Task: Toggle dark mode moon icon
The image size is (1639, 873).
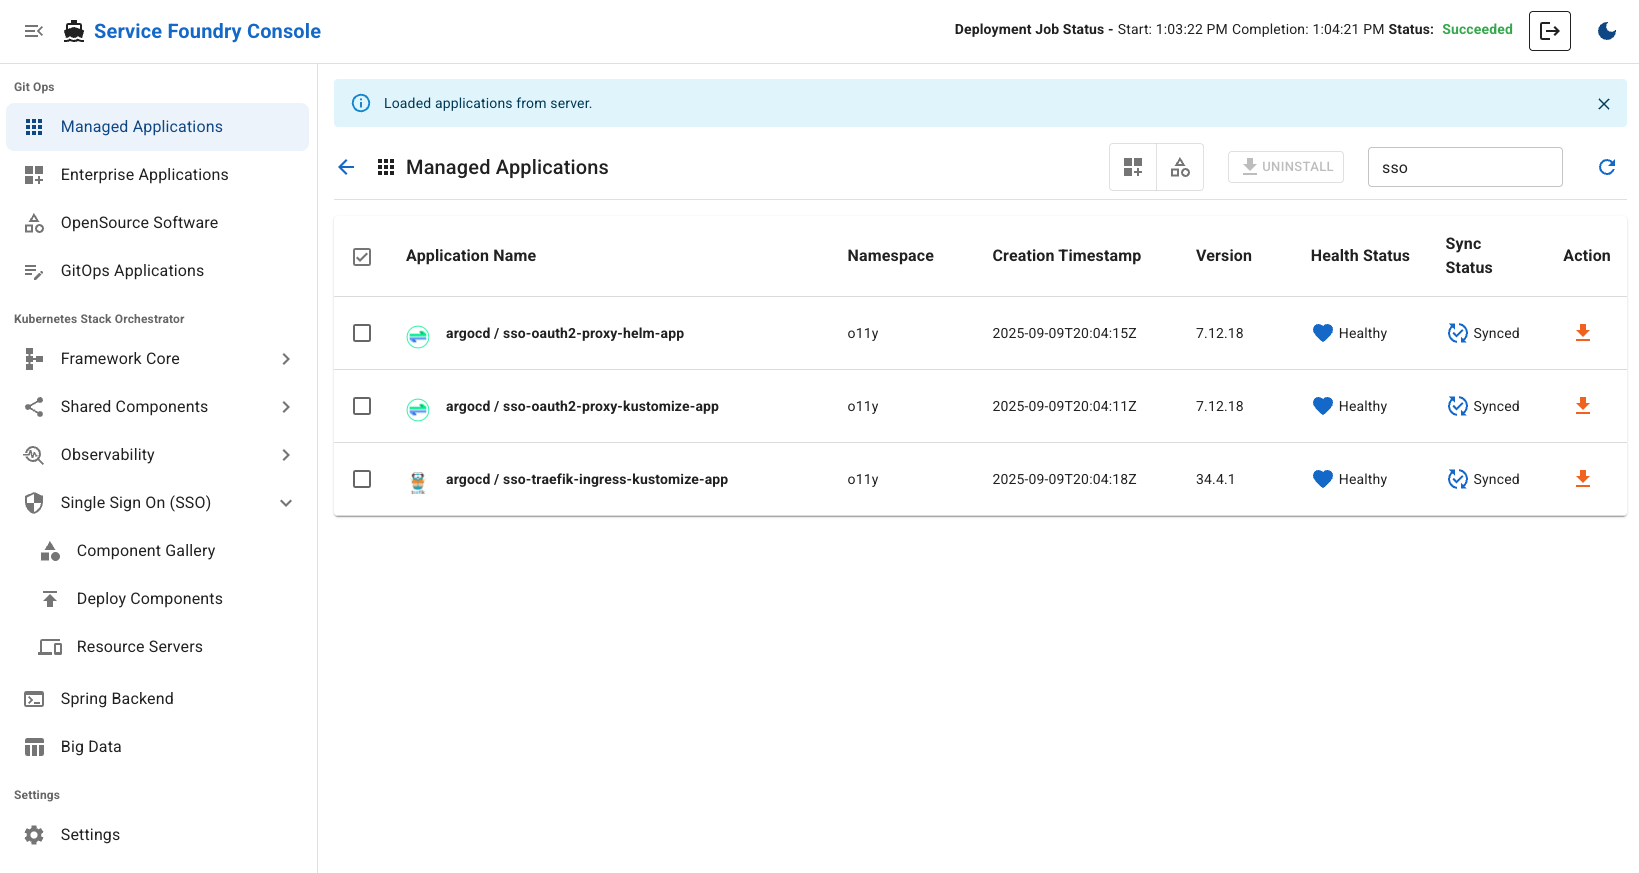Action: [1607, 31]
